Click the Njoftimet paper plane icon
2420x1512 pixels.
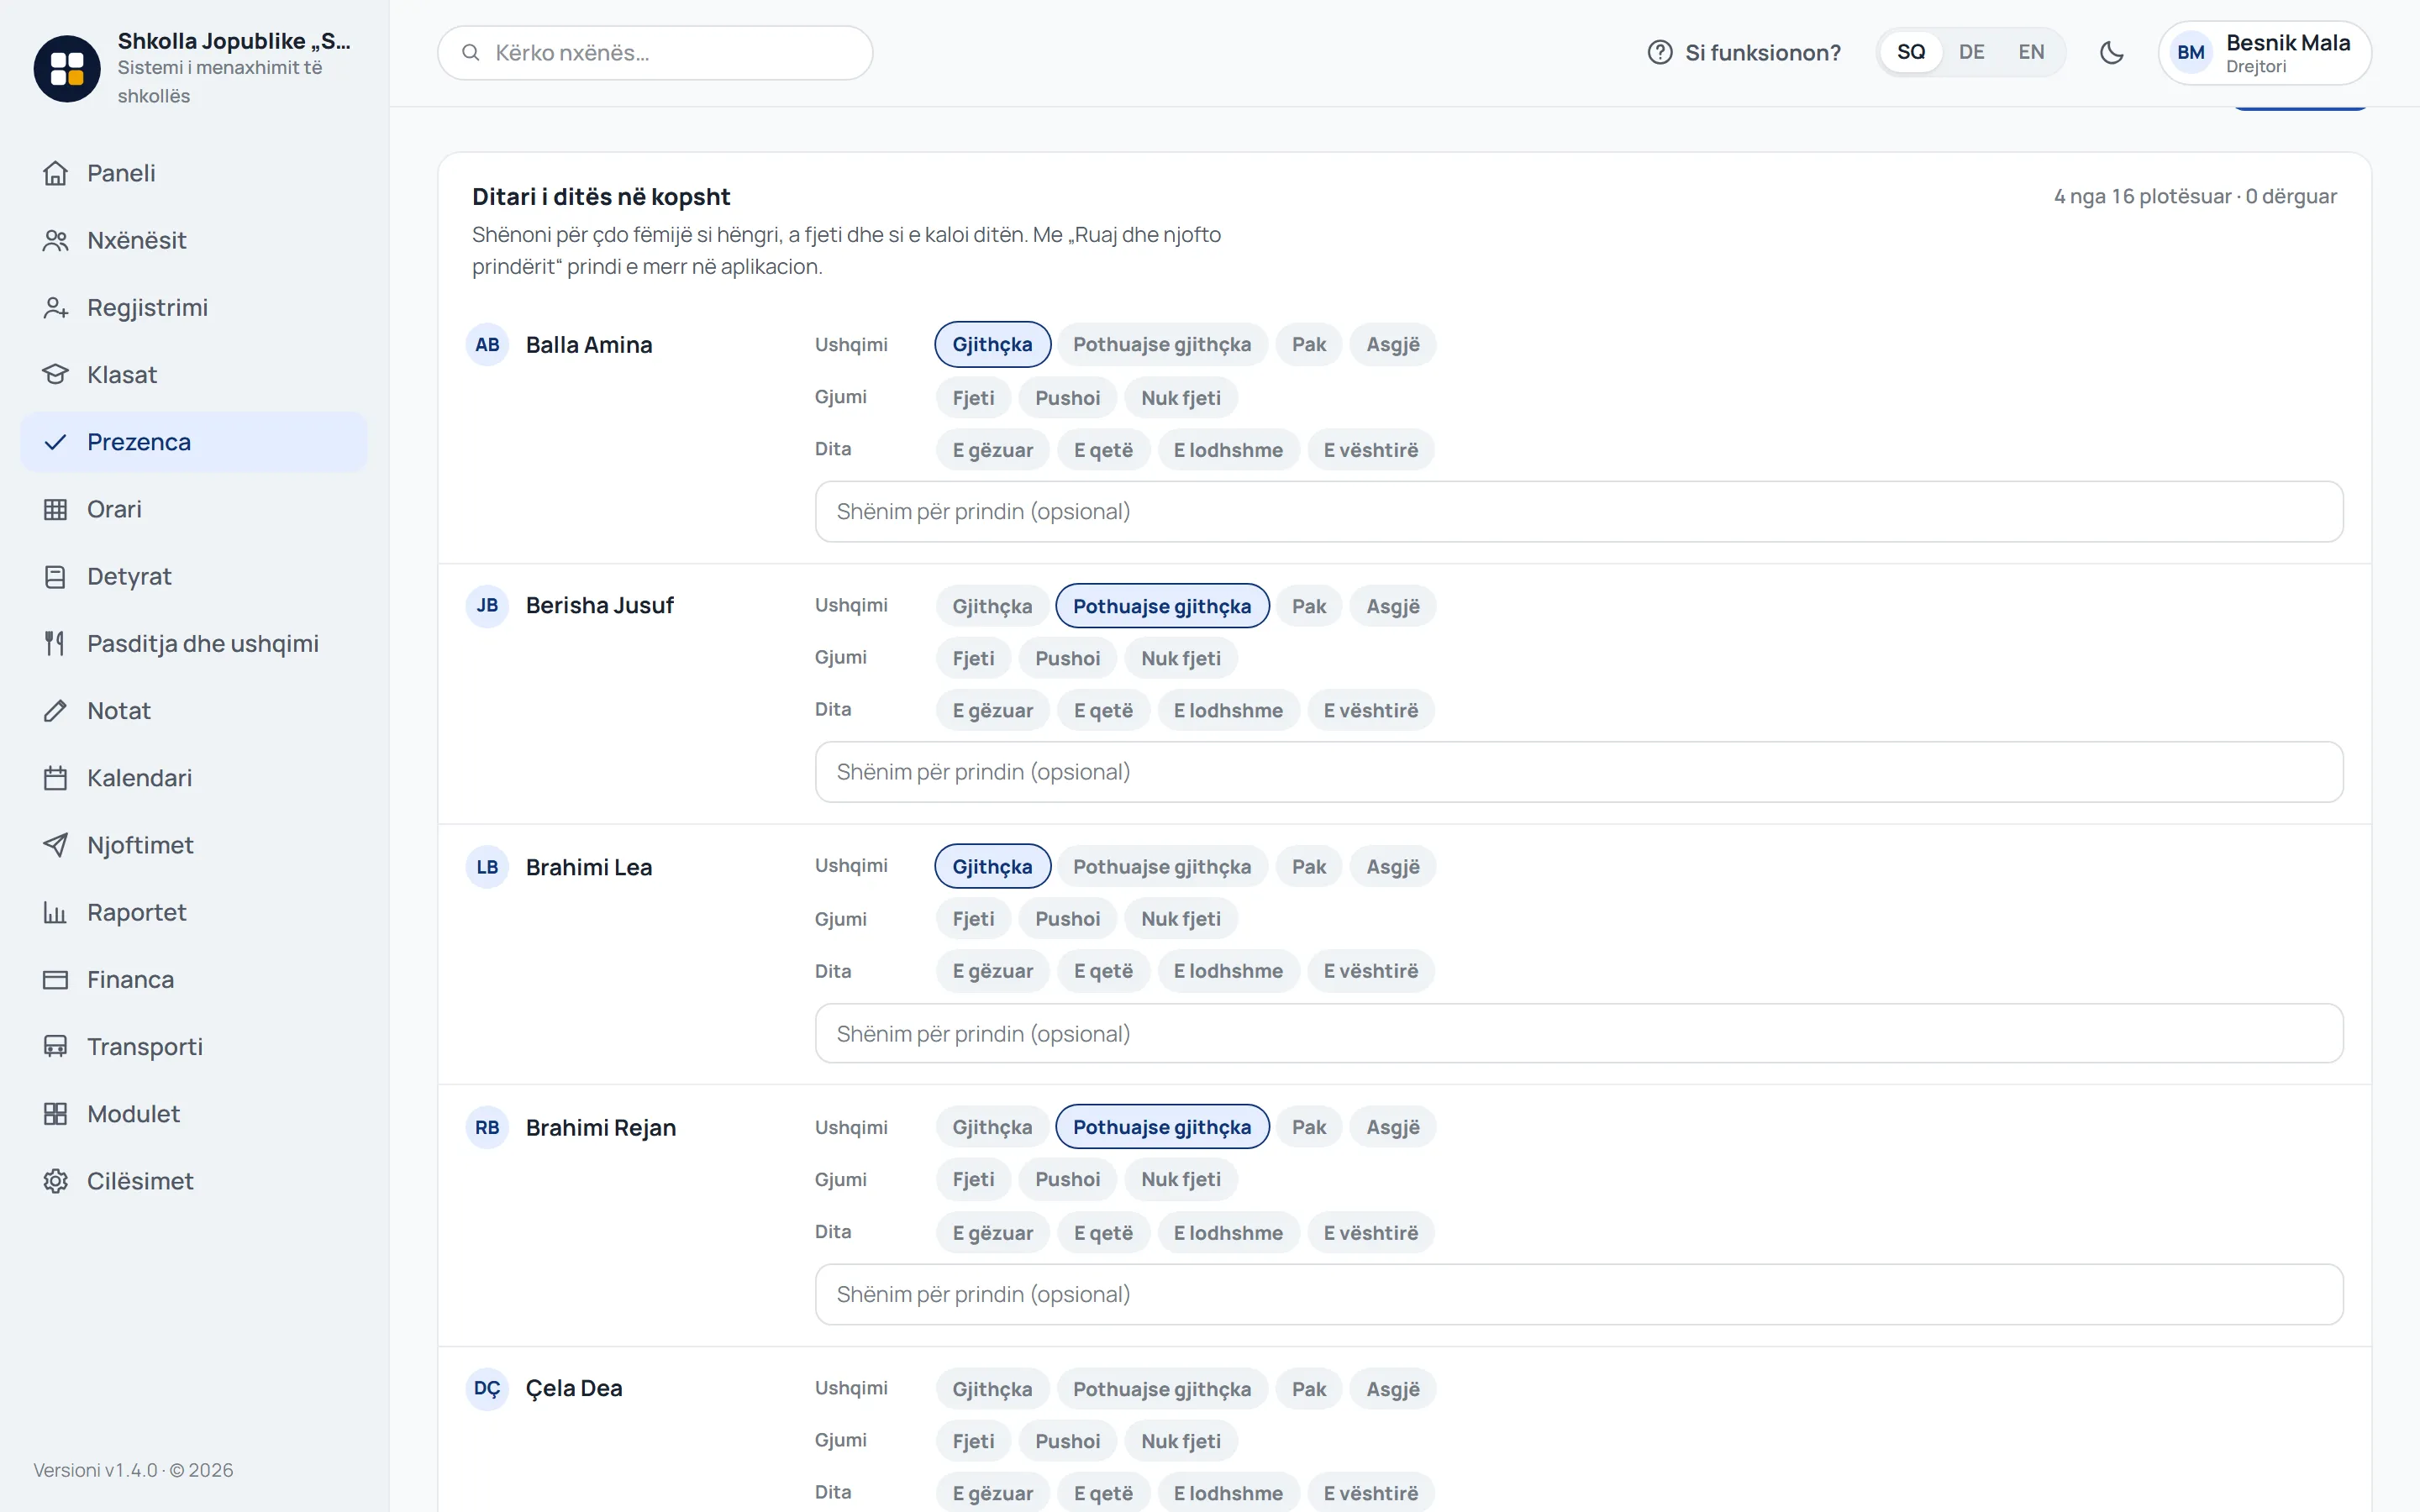click(x=55, y=845)
